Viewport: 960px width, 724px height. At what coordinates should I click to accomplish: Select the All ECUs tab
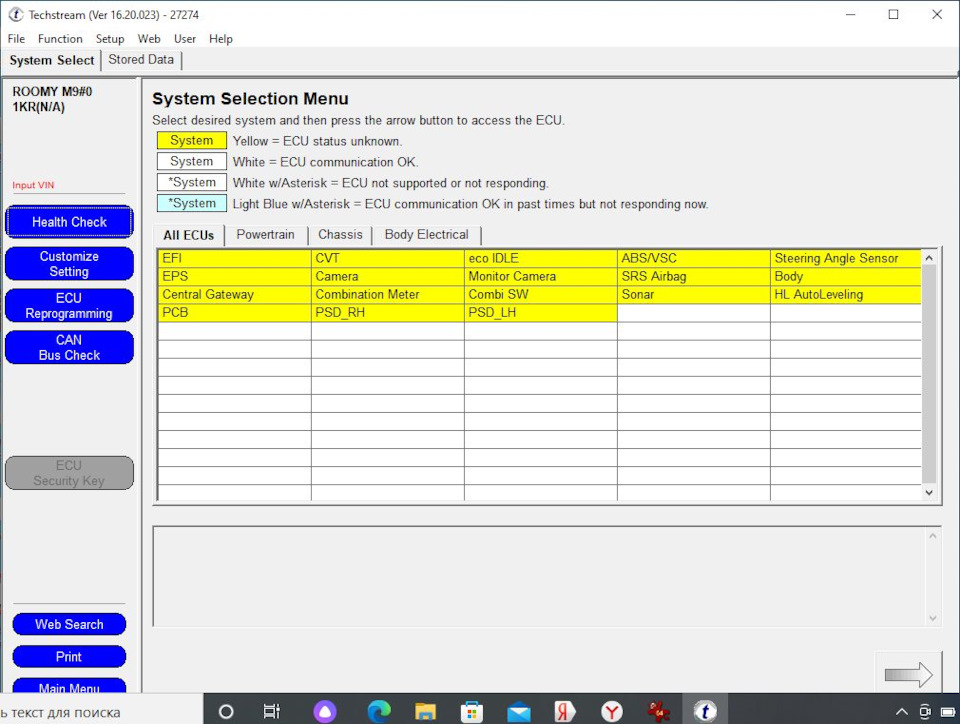coord(189,235)
